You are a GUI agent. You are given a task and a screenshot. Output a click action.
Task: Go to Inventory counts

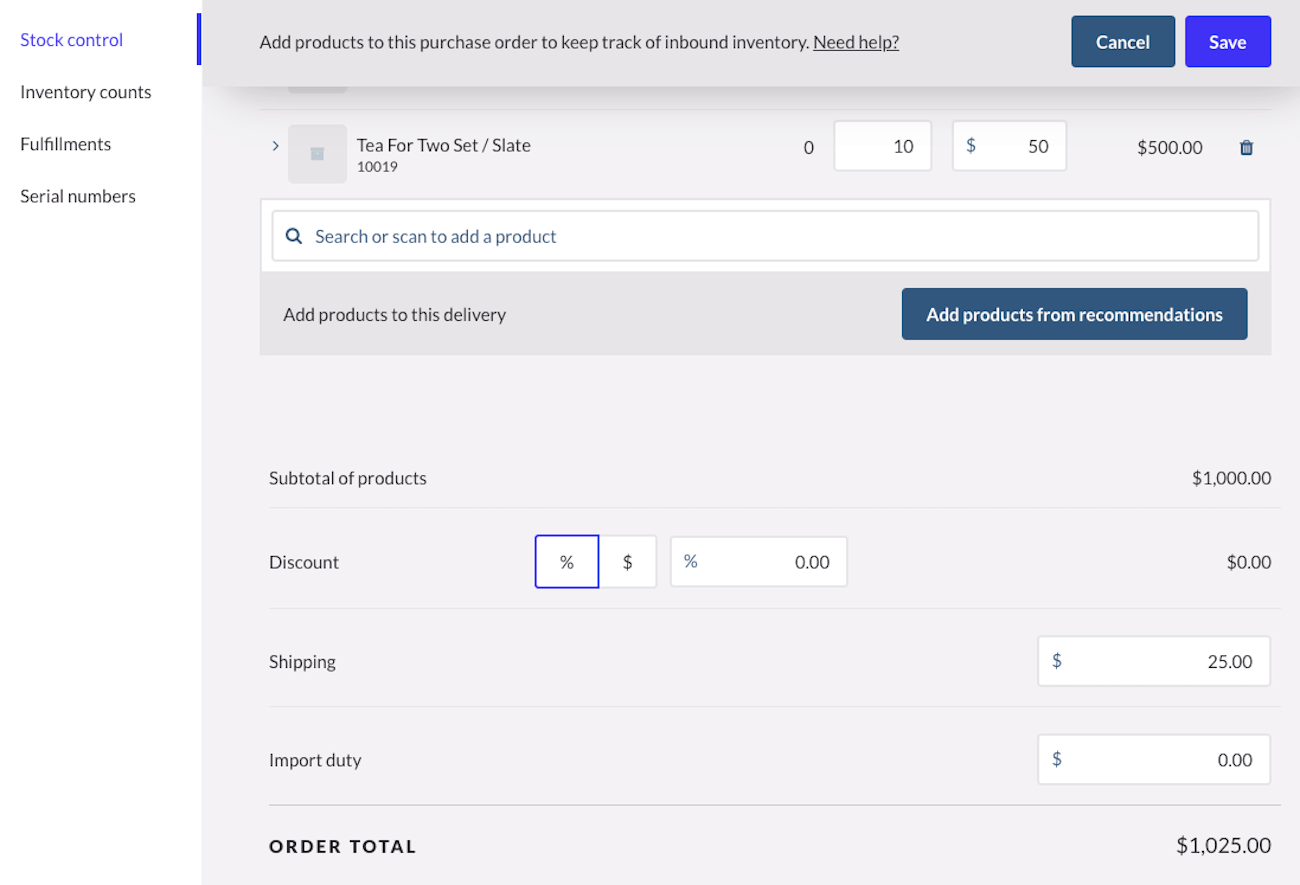pos(86,92)
